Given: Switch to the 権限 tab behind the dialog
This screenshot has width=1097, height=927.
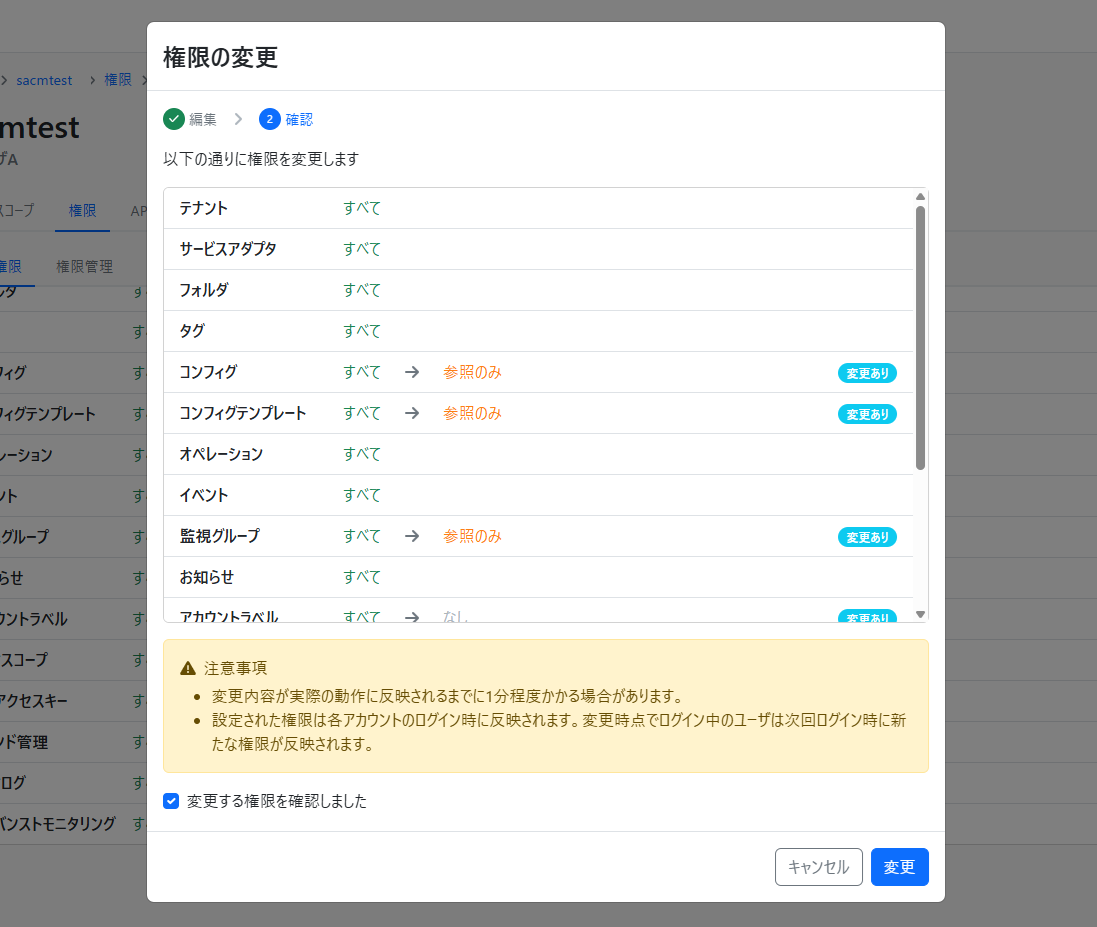Looking at the screenshot, I should (x=82, y=211).
